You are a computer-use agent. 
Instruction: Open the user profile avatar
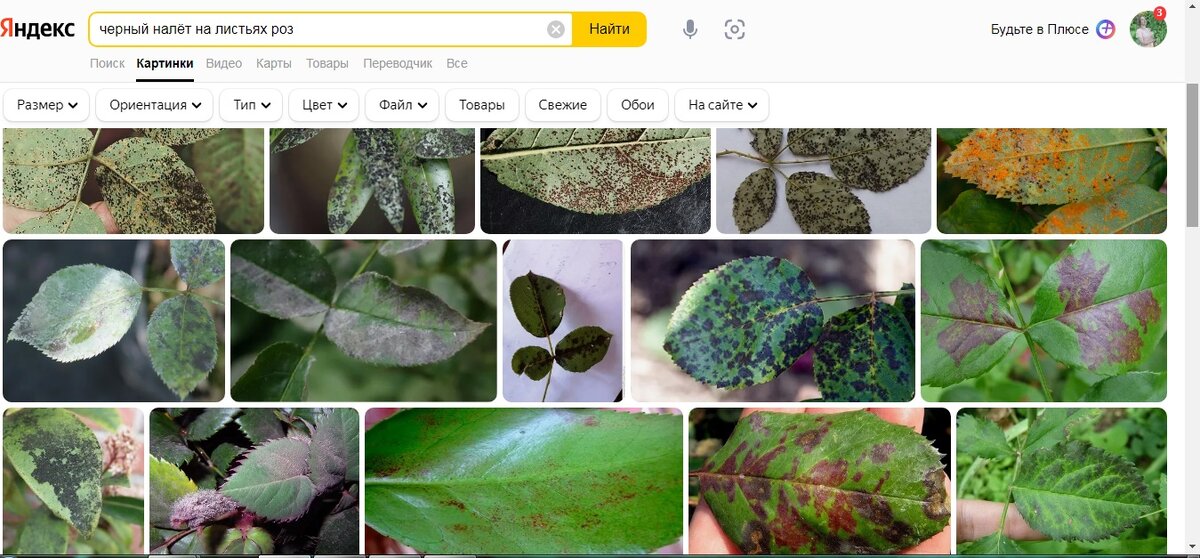tap(1148, 29)
